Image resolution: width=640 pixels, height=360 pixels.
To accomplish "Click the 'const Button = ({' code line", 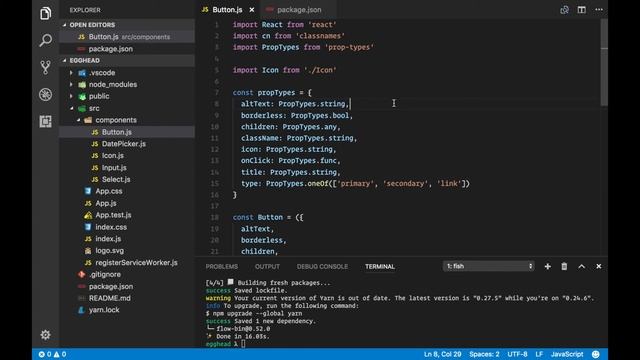I will [268, 218].
